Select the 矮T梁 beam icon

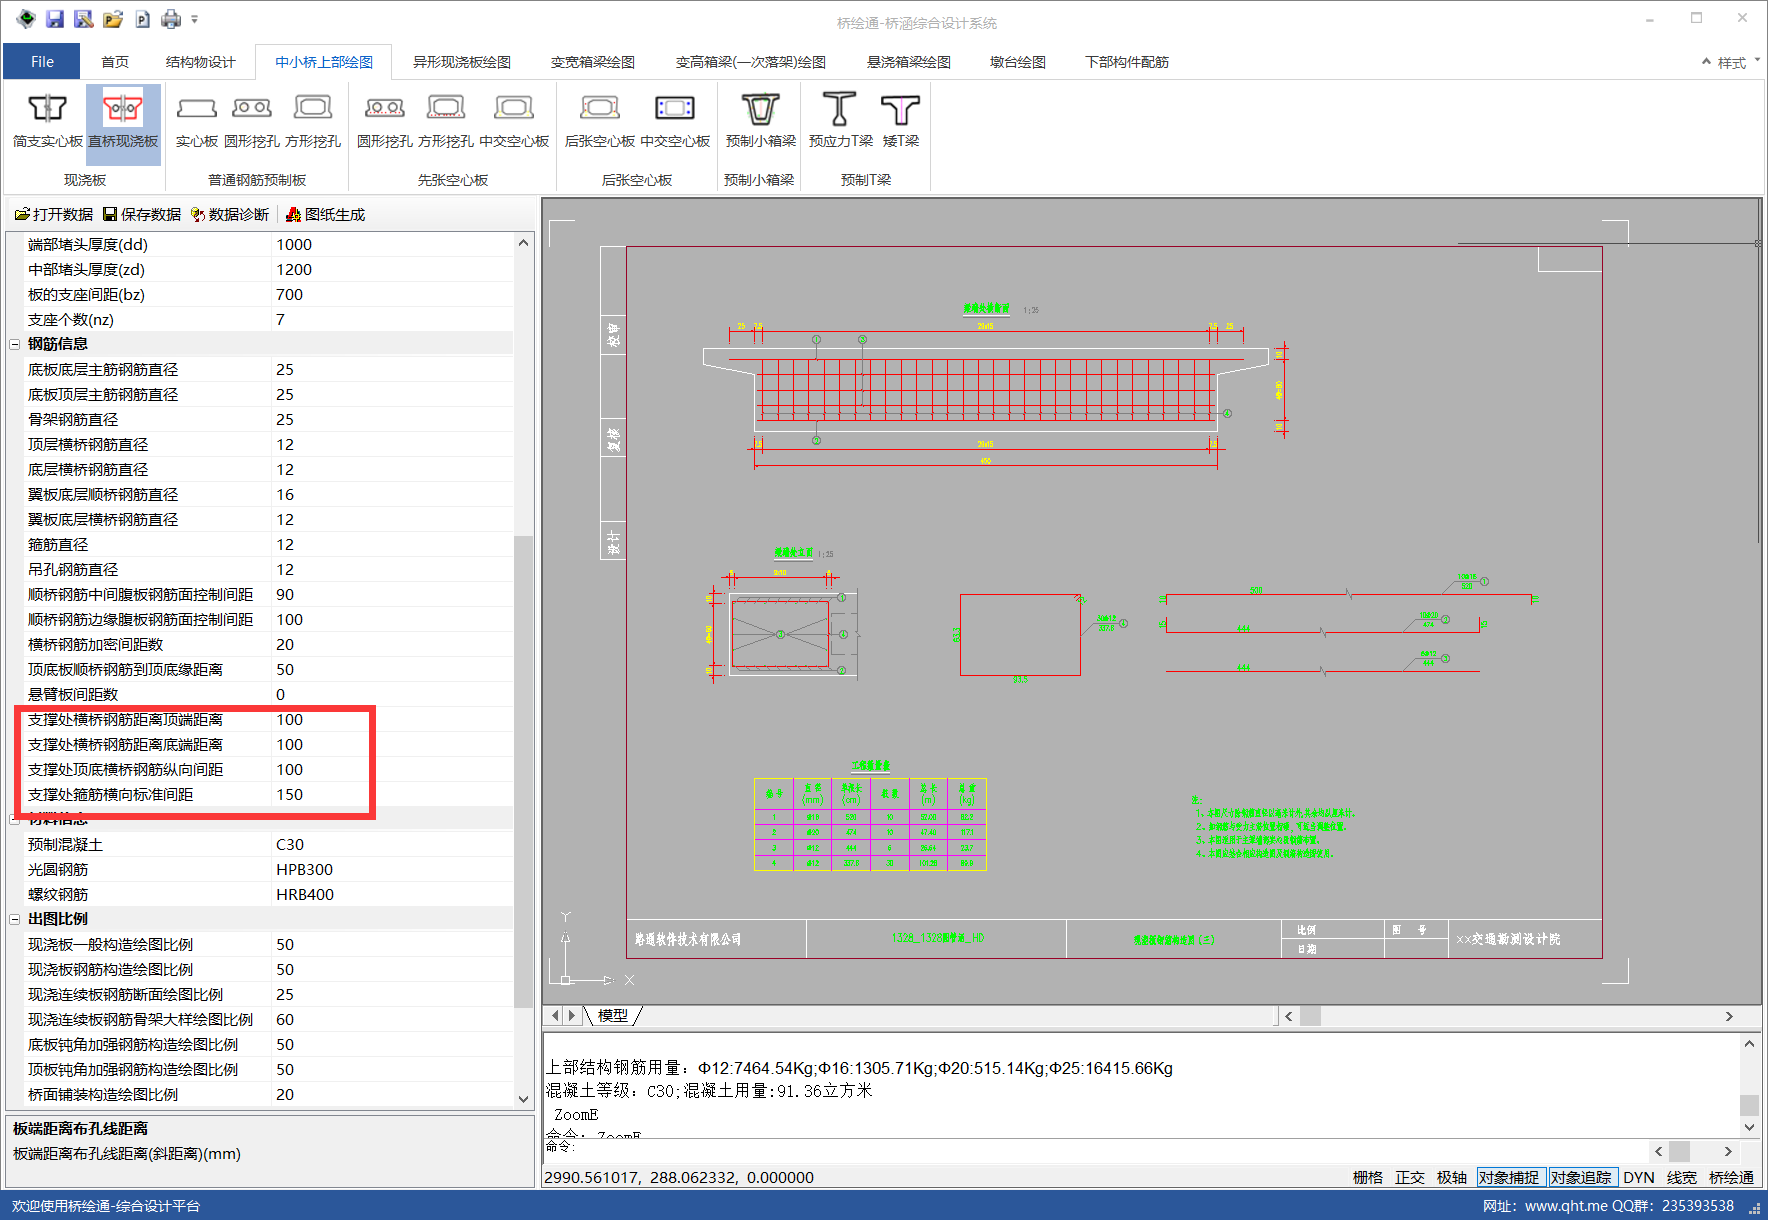point(900,120)
